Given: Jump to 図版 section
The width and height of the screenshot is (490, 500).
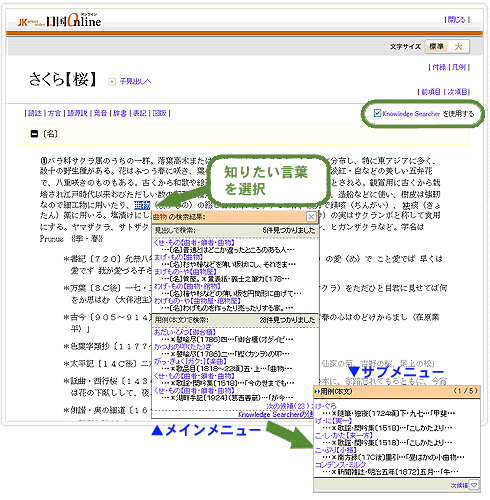Looking at the screenshot, I should click(x=159, y=113).
